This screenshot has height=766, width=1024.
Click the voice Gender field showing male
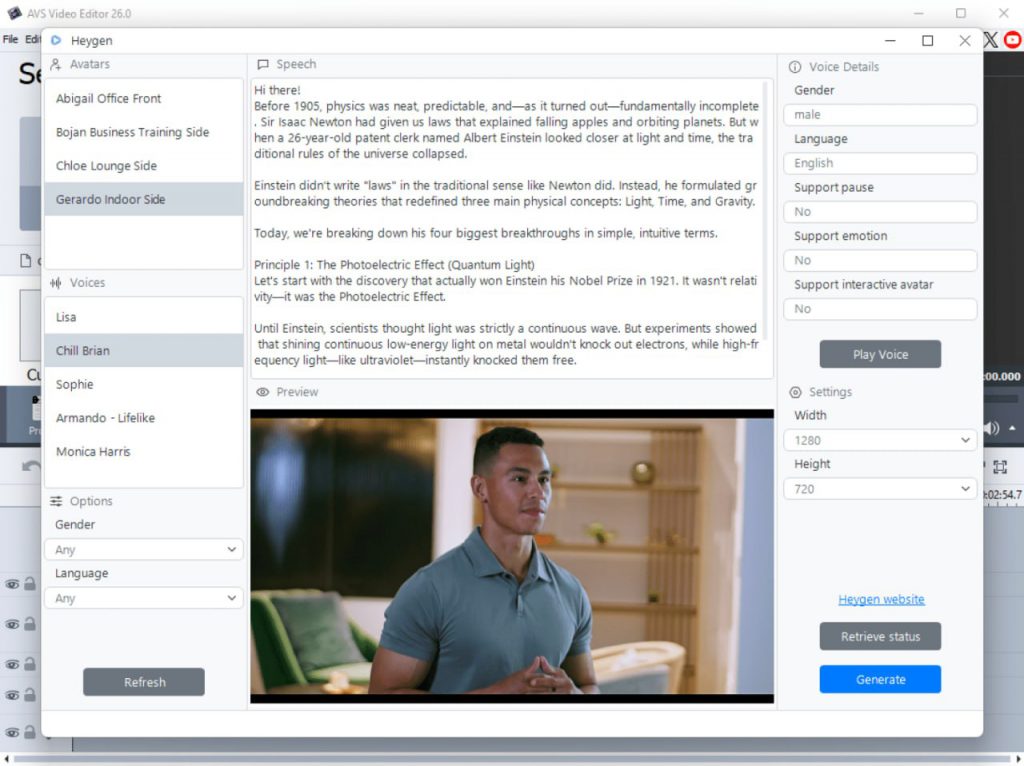(x=880, y=114)
